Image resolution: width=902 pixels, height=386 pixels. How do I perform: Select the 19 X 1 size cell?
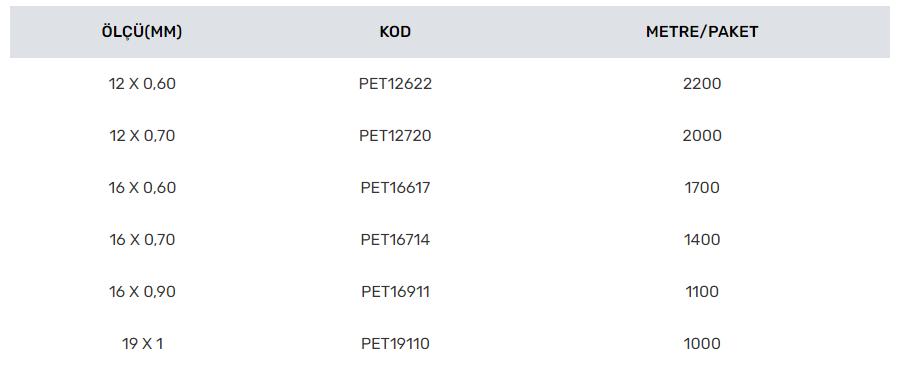(142, 344)
